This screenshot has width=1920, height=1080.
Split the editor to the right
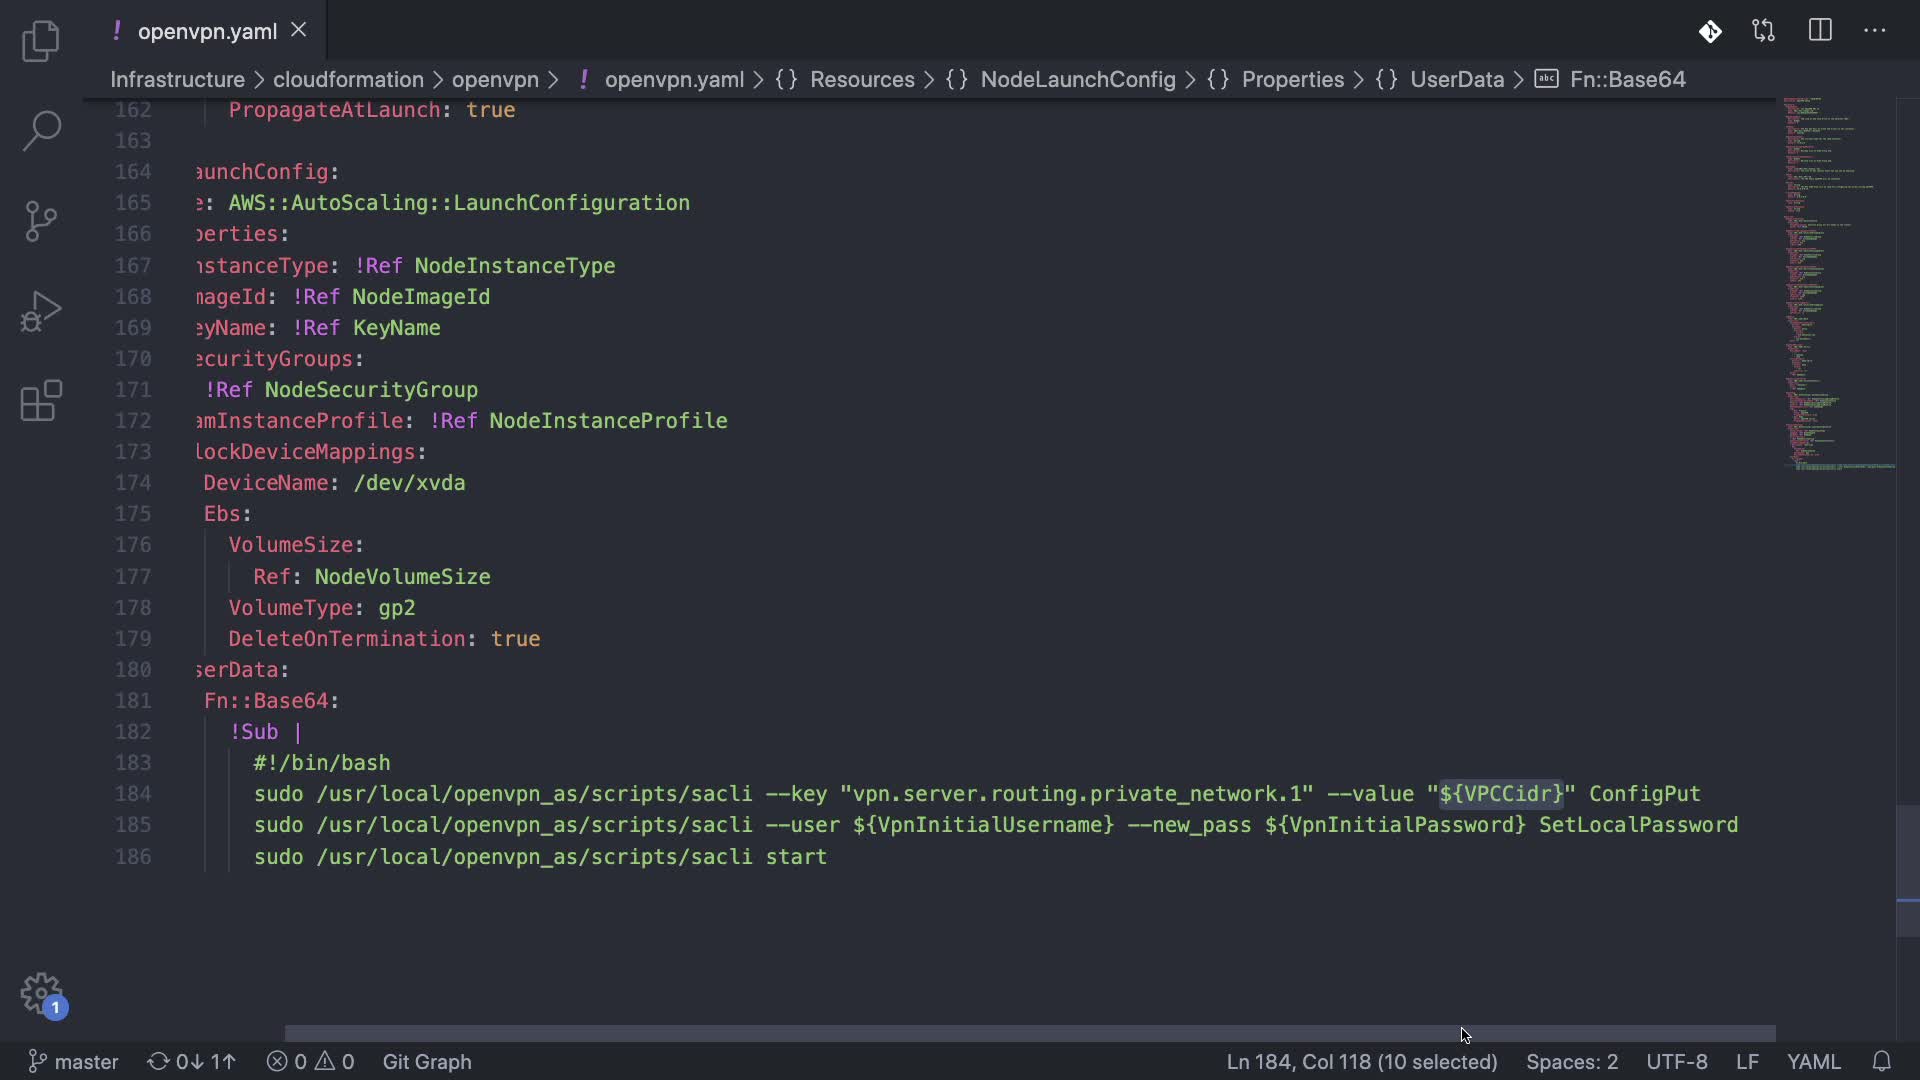click(1820, 31)
